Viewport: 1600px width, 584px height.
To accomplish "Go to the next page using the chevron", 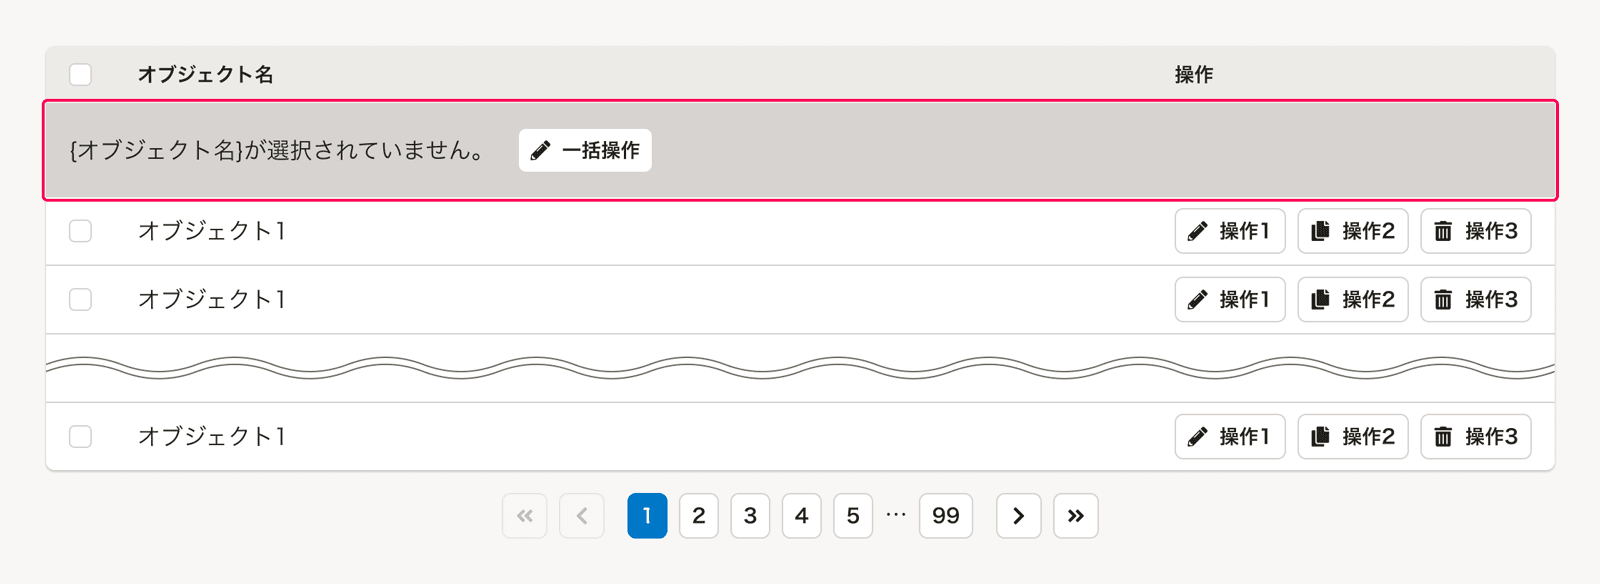I will (x=1018, y=516).
